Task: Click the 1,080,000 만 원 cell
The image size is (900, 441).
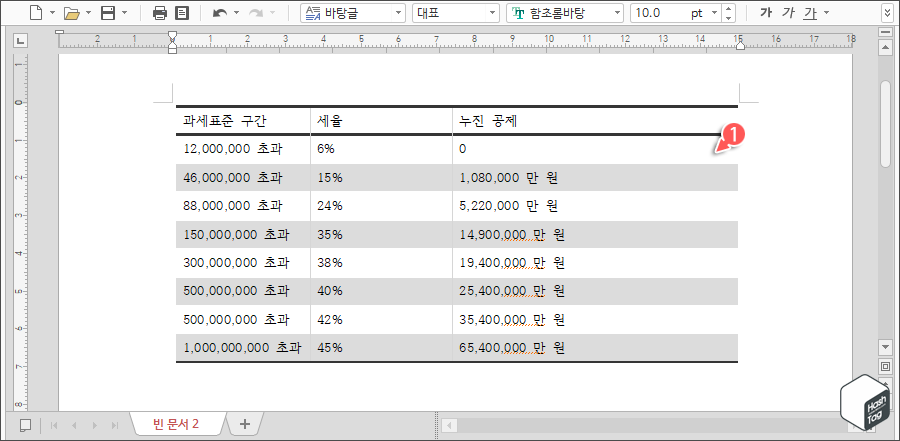Action: pyautogui.click(x=595, y=177)
